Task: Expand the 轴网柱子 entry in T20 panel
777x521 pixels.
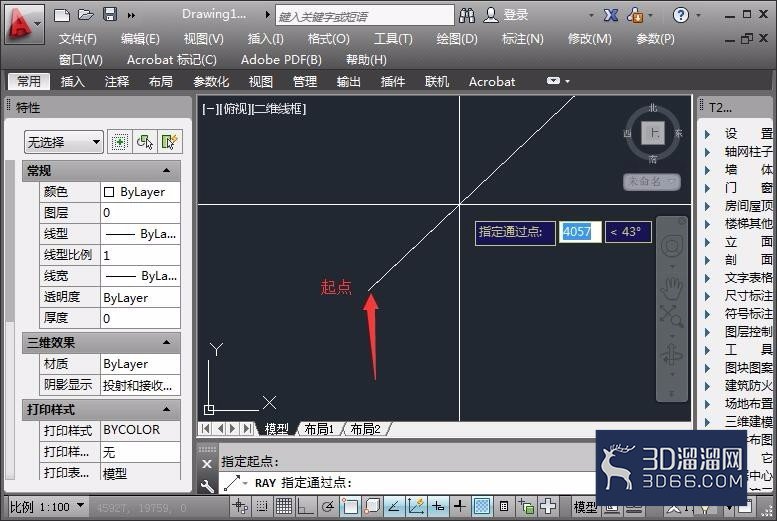Action: [x=708, y=152]
